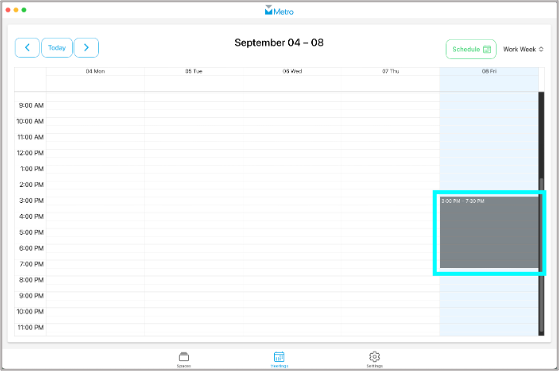The image size is (560, 372).
Task: Click the 05 Tue column header
Action: [194, 71]
